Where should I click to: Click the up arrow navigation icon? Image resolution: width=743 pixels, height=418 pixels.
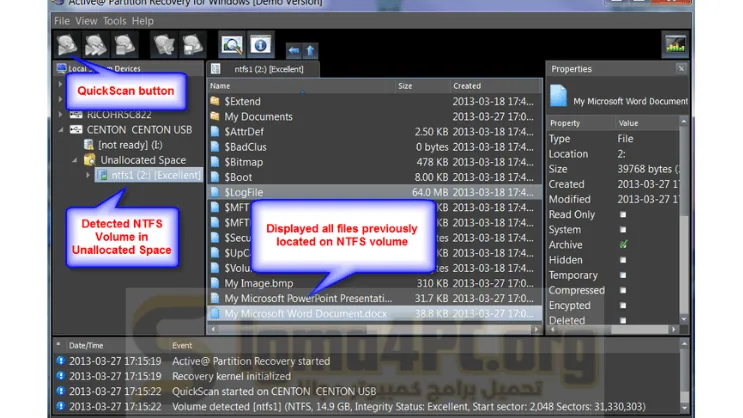point(309,49)
